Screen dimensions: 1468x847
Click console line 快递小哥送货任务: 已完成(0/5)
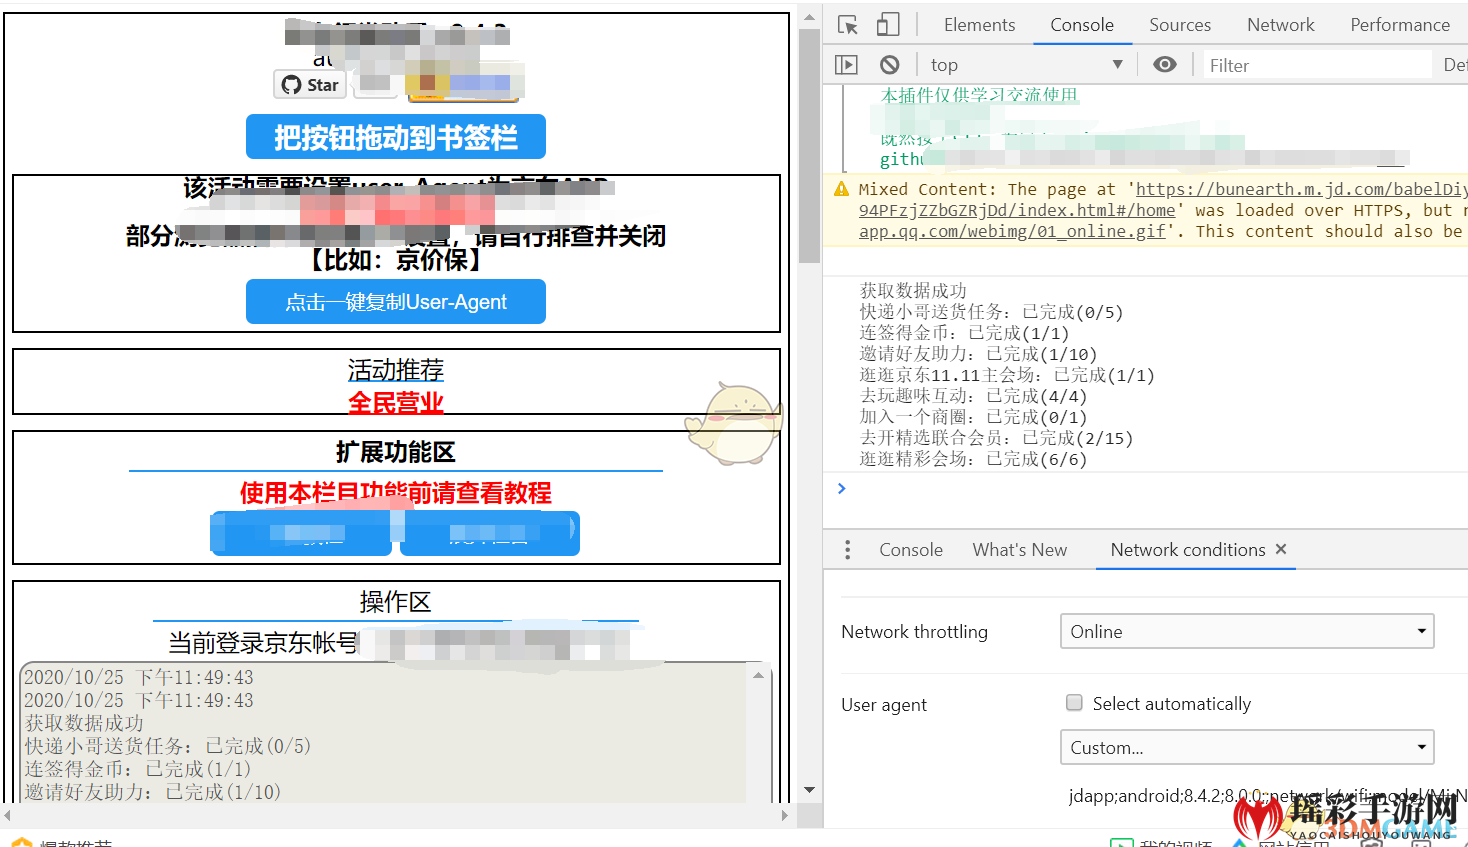pyautogui.click(x=991, y=312)
